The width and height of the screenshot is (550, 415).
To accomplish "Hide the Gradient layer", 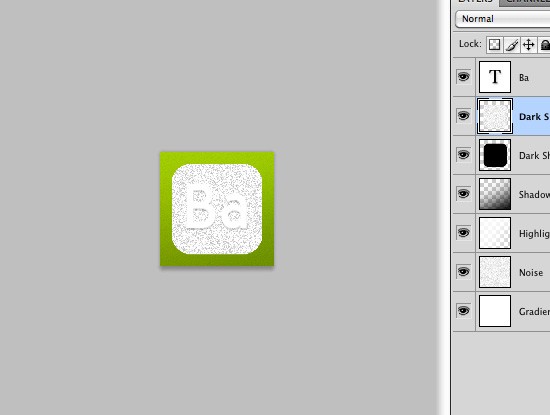I will click(463, 310).
